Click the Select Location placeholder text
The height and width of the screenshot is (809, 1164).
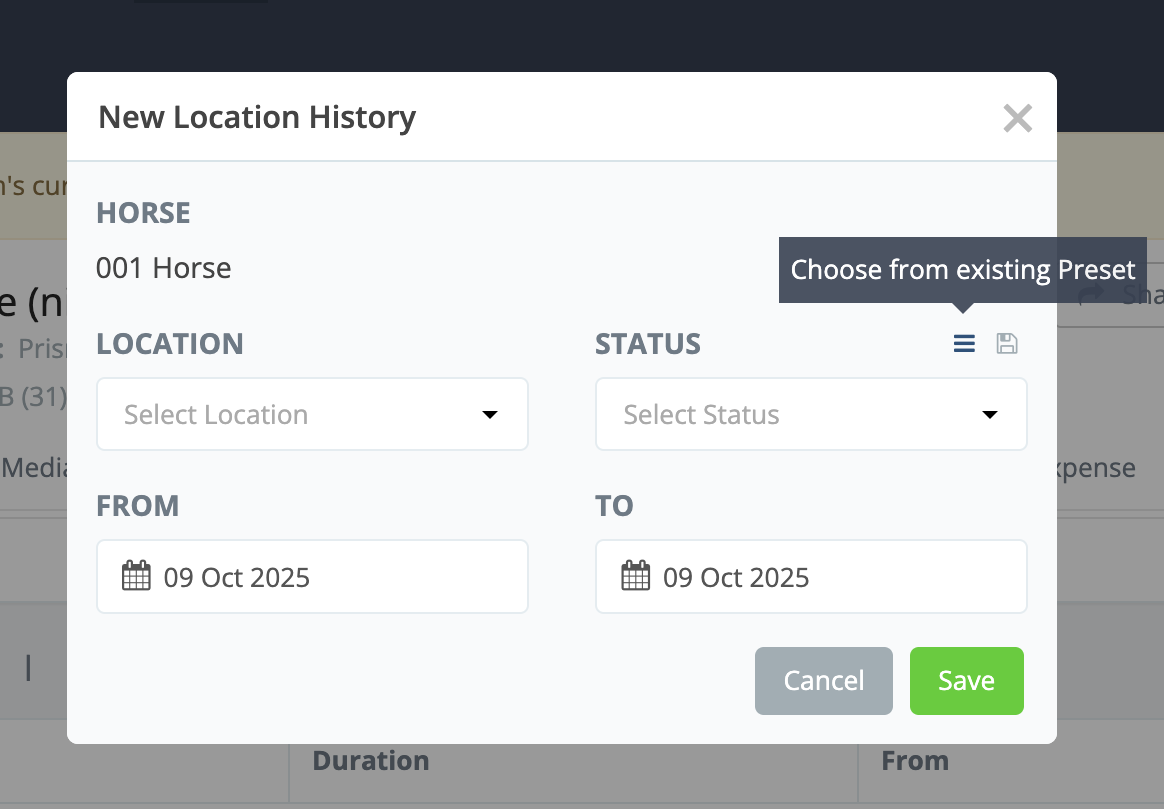coord(216,415)
